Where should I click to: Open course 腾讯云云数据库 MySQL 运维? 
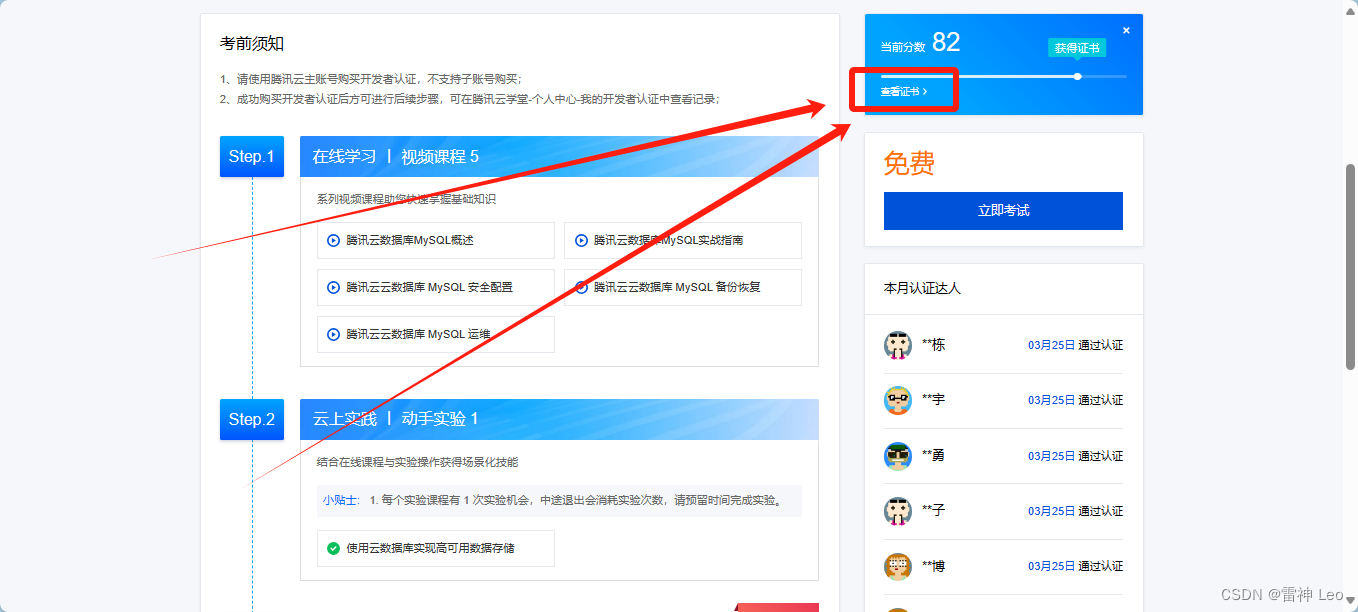pos(435,334)
